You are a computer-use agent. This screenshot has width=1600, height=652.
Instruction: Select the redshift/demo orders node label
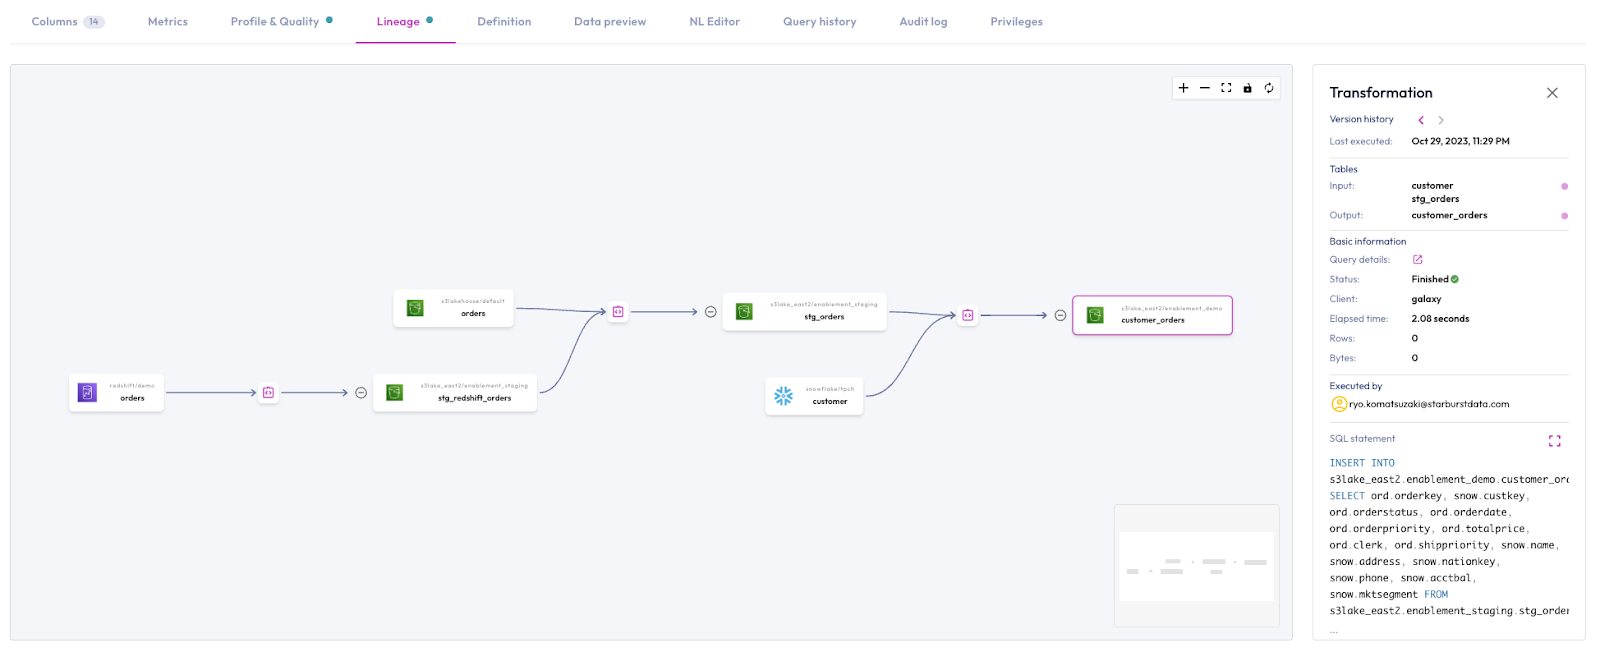pos(132,398)
